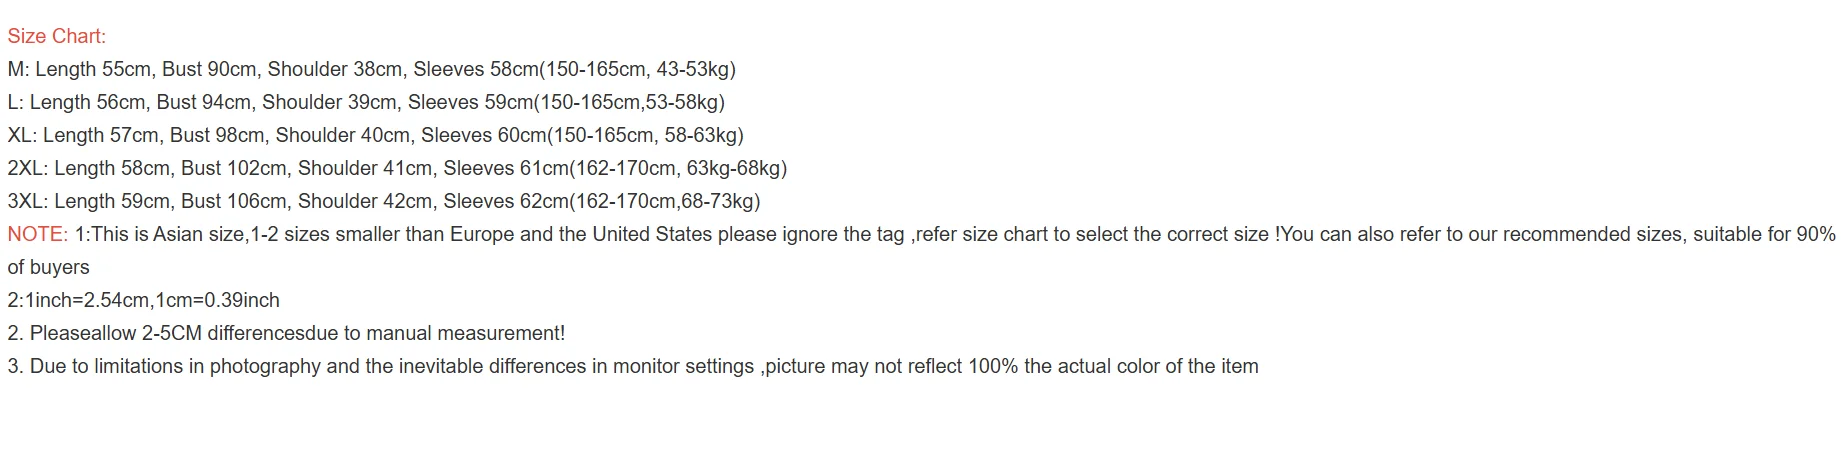Click the manual measurement difference note

point(286,334)
